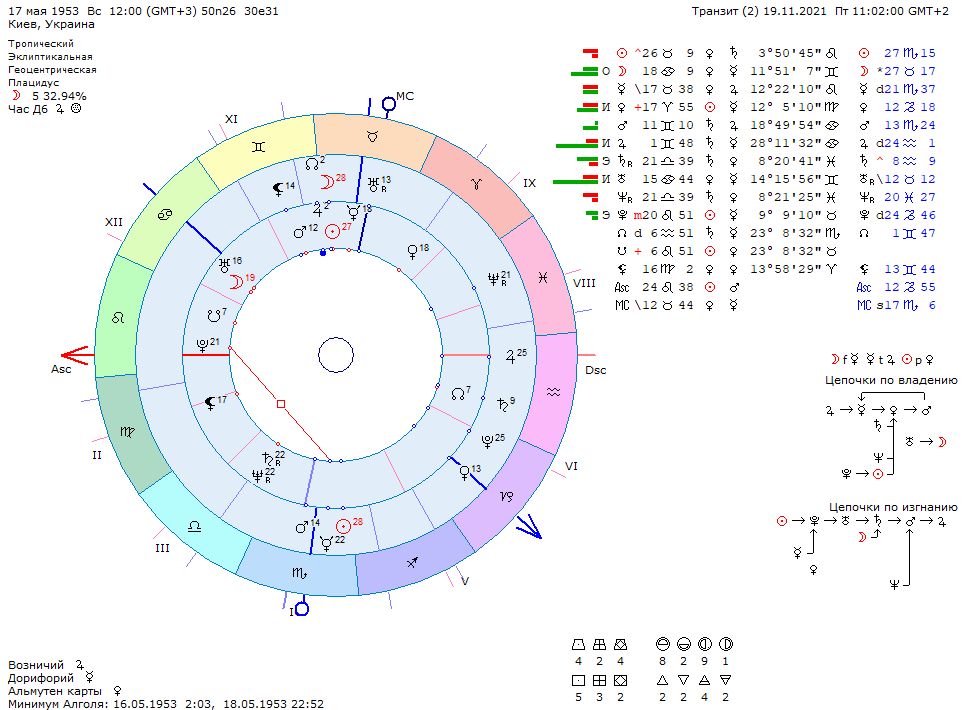Select the pink Pisces sector of the zodiac ring
The height and width of the screenshot is (710, 974).
tap(542, 278)
